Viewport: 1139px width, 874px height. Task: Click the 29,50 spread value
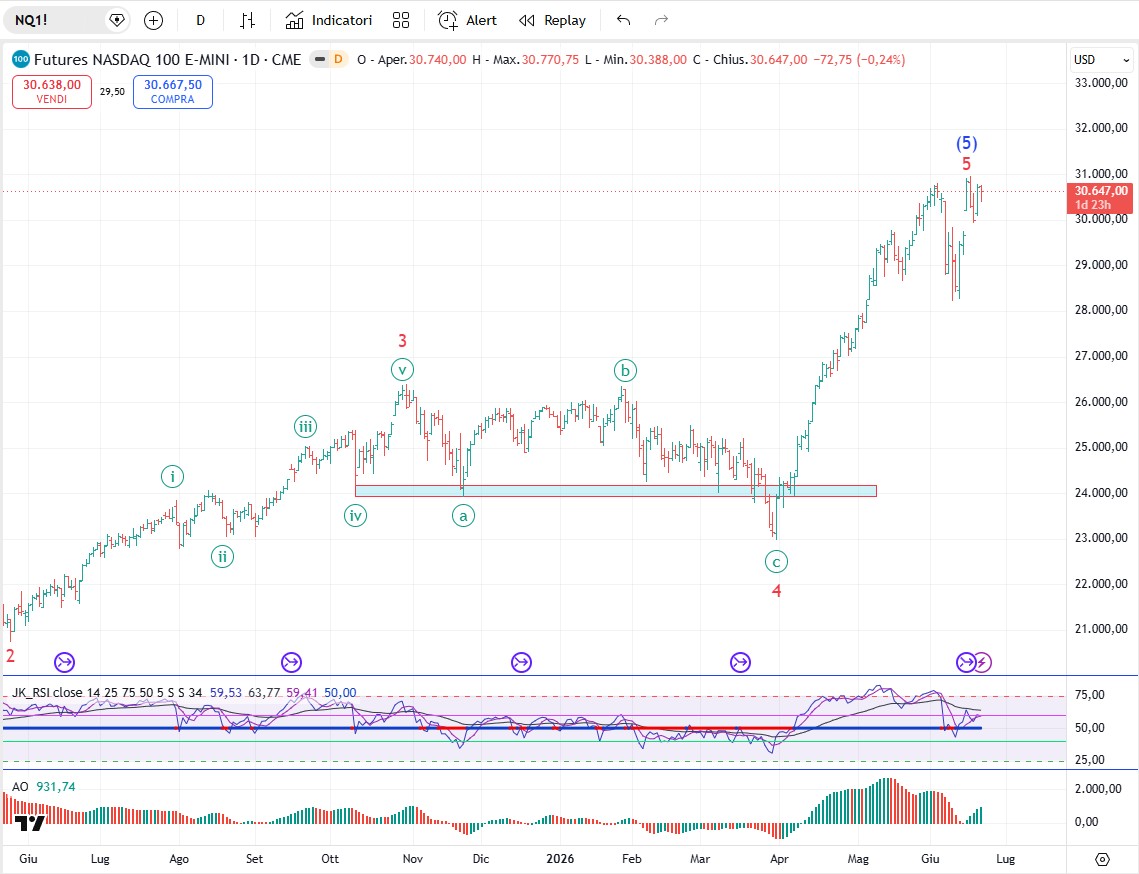point(112,92)
